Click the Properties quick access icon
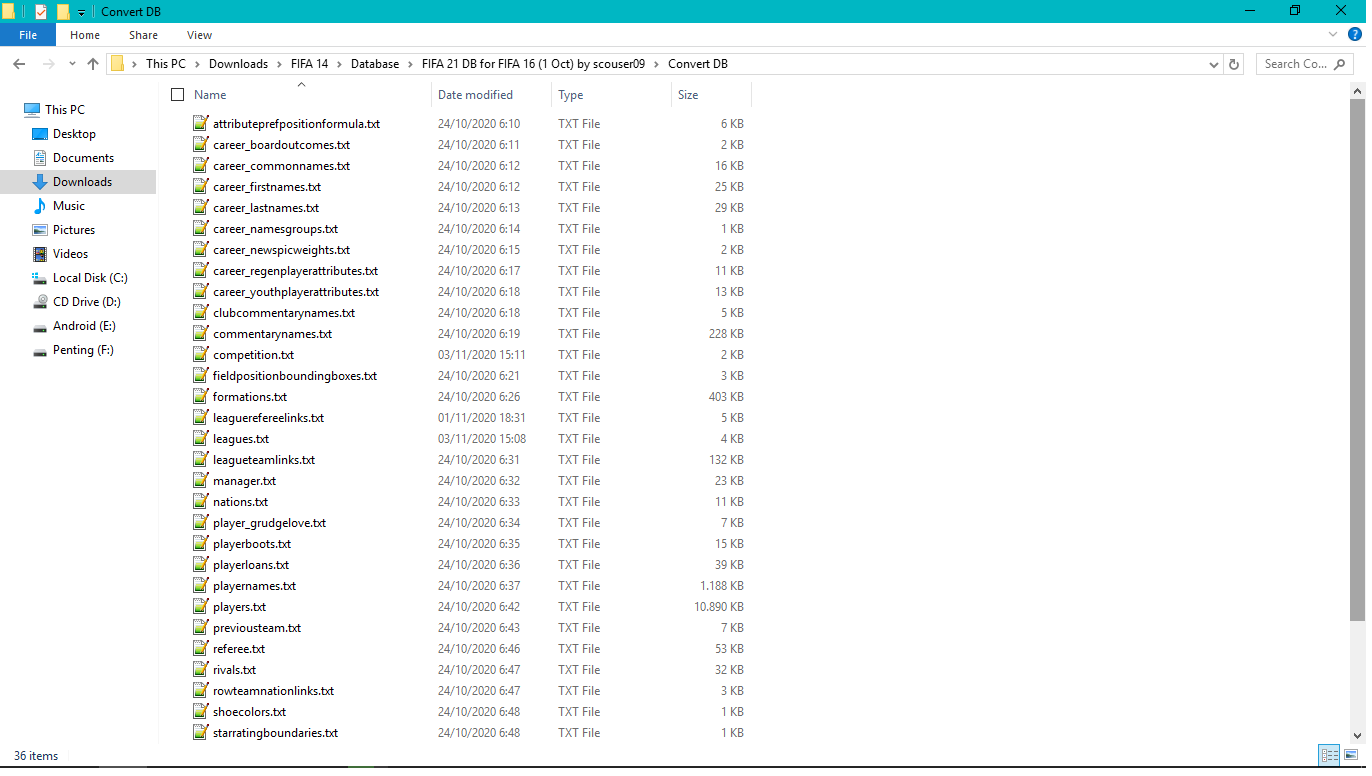The image size is (1372, 776). tap(41, 11)
